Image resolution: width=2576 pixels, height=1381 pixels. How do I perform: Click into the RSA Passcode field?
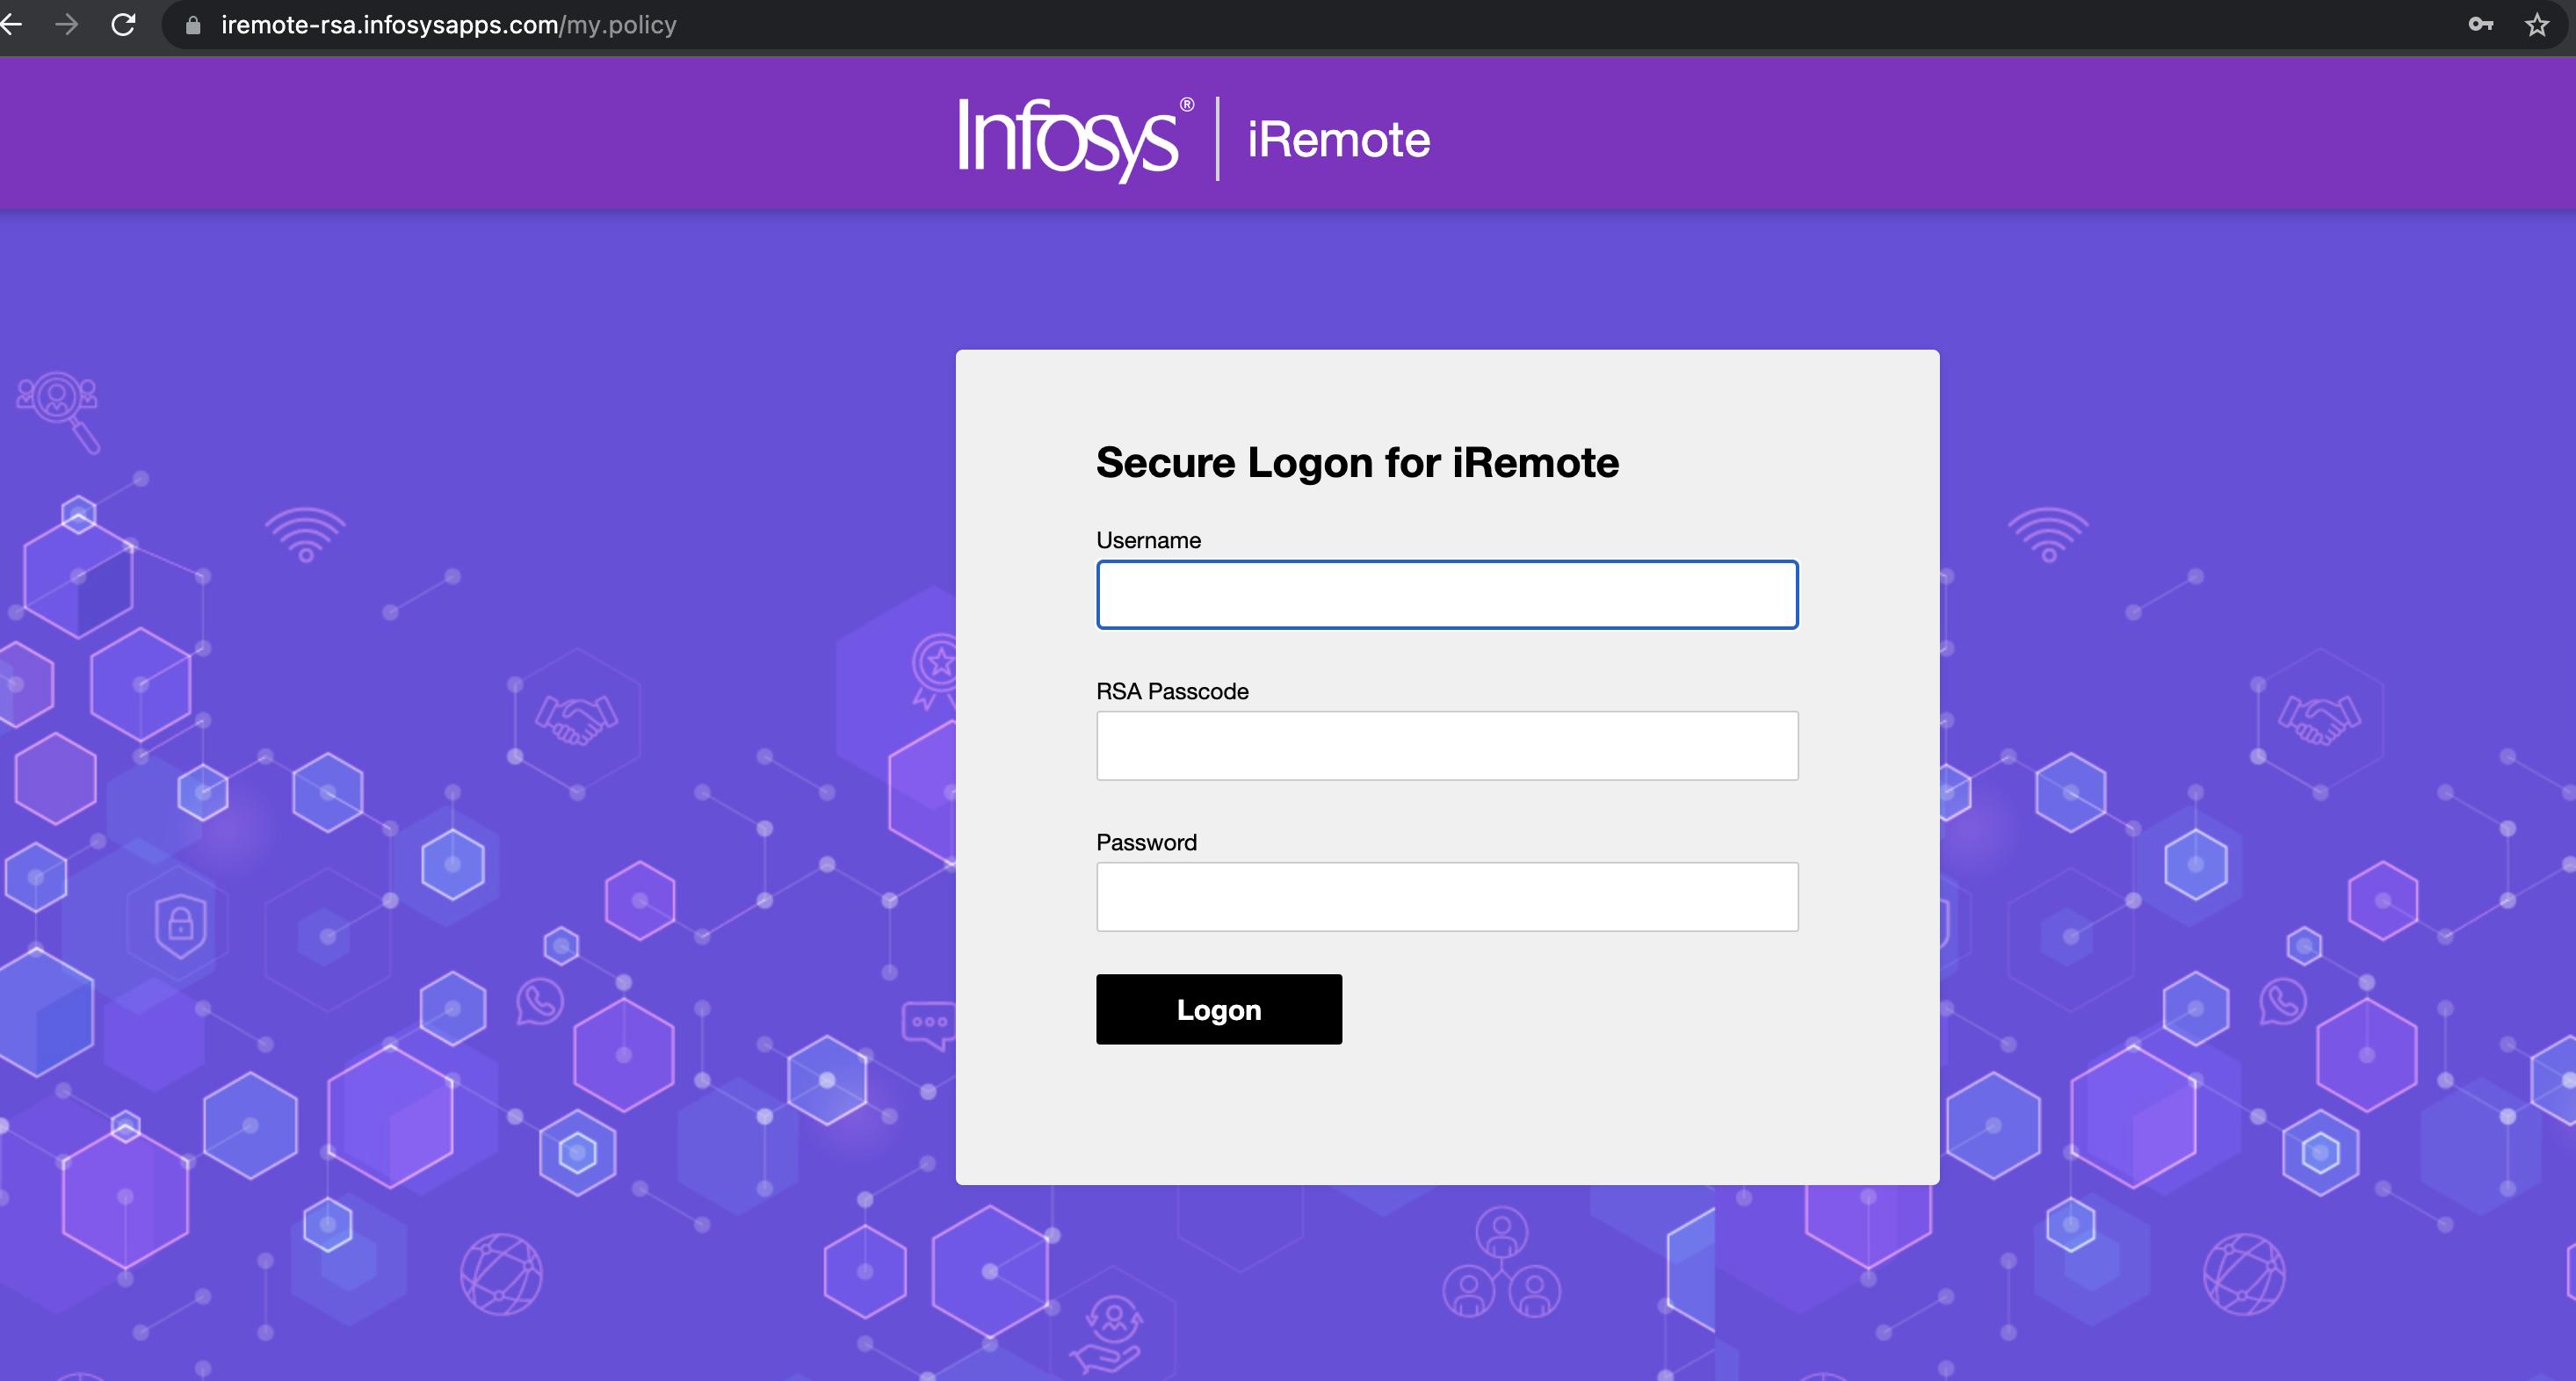click(1447, 746)
